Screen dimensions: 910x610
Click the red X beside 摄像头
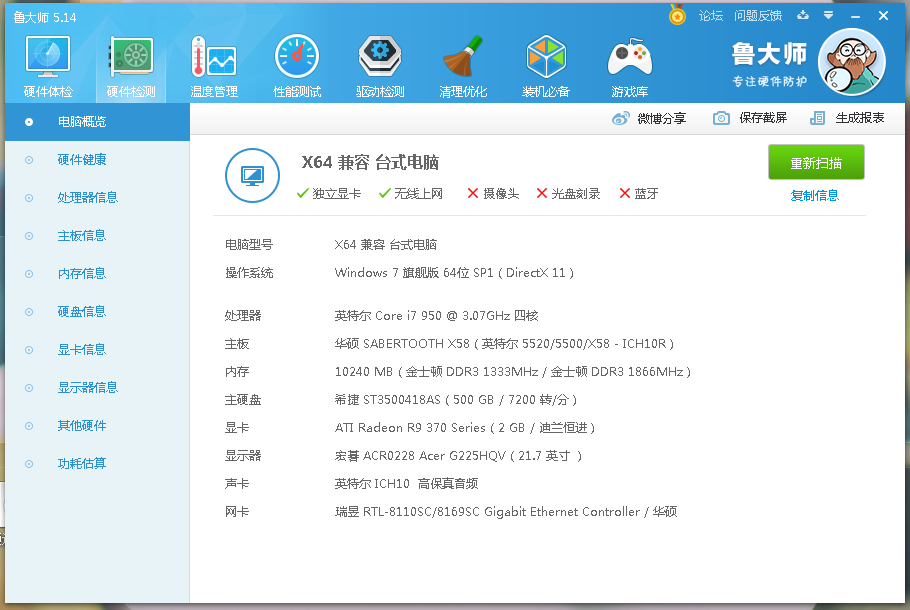(x=472, y=193)
